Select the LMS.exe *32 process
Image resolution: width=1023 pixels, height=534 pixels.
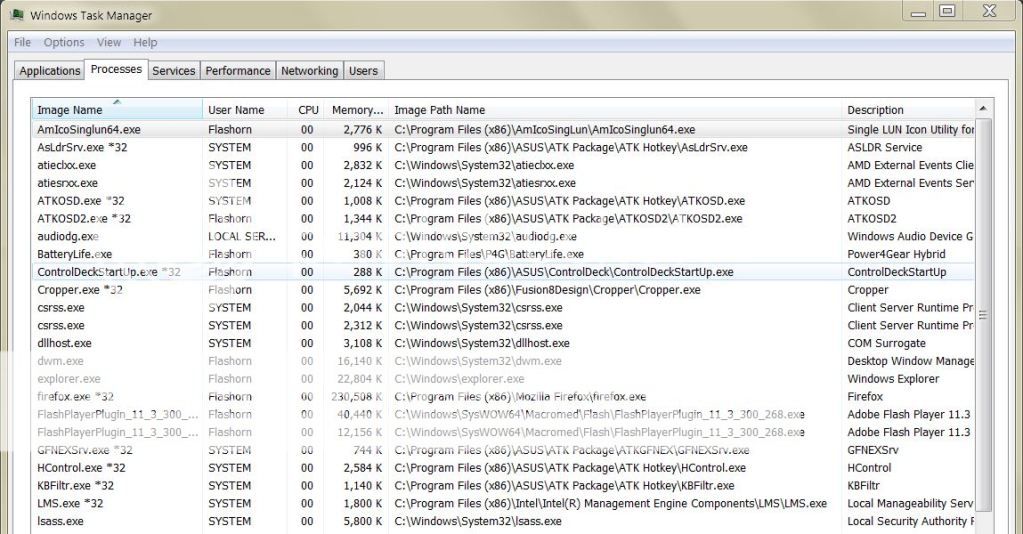coord(502,503)
